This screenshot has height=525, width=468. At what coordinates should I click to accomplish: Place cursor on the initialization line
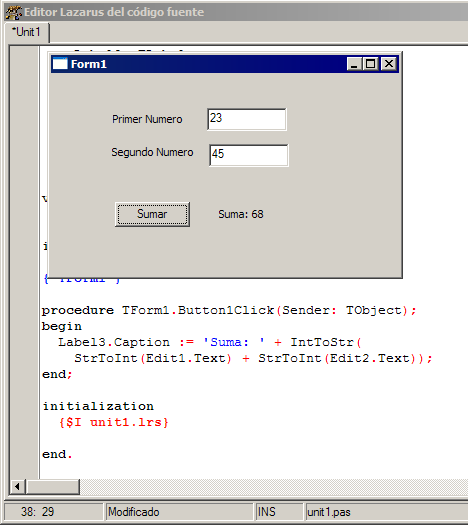tap(98, 406)
